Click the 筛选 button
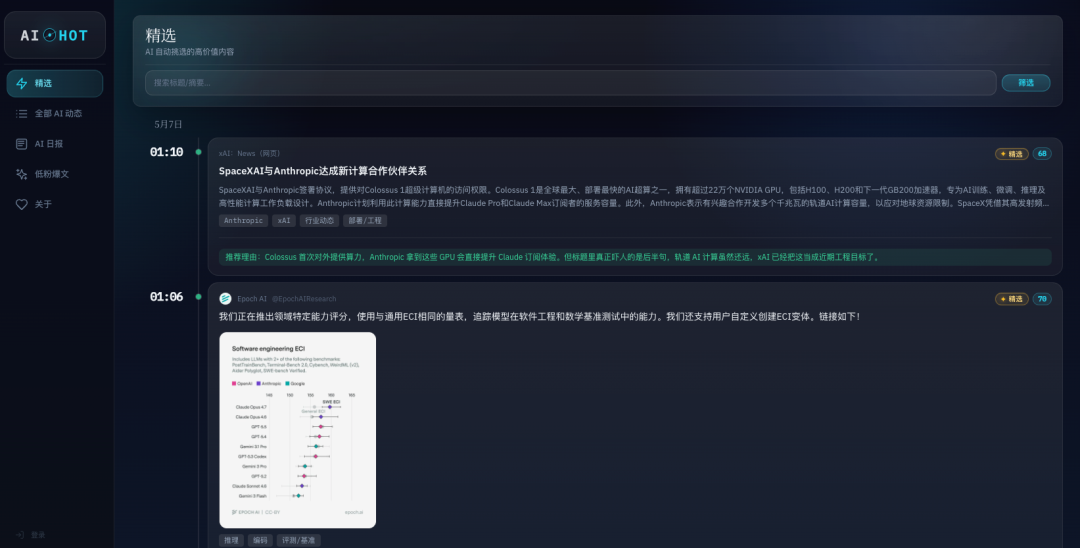This screenshot has height=548, width=1080. (x=1026, y=83)
